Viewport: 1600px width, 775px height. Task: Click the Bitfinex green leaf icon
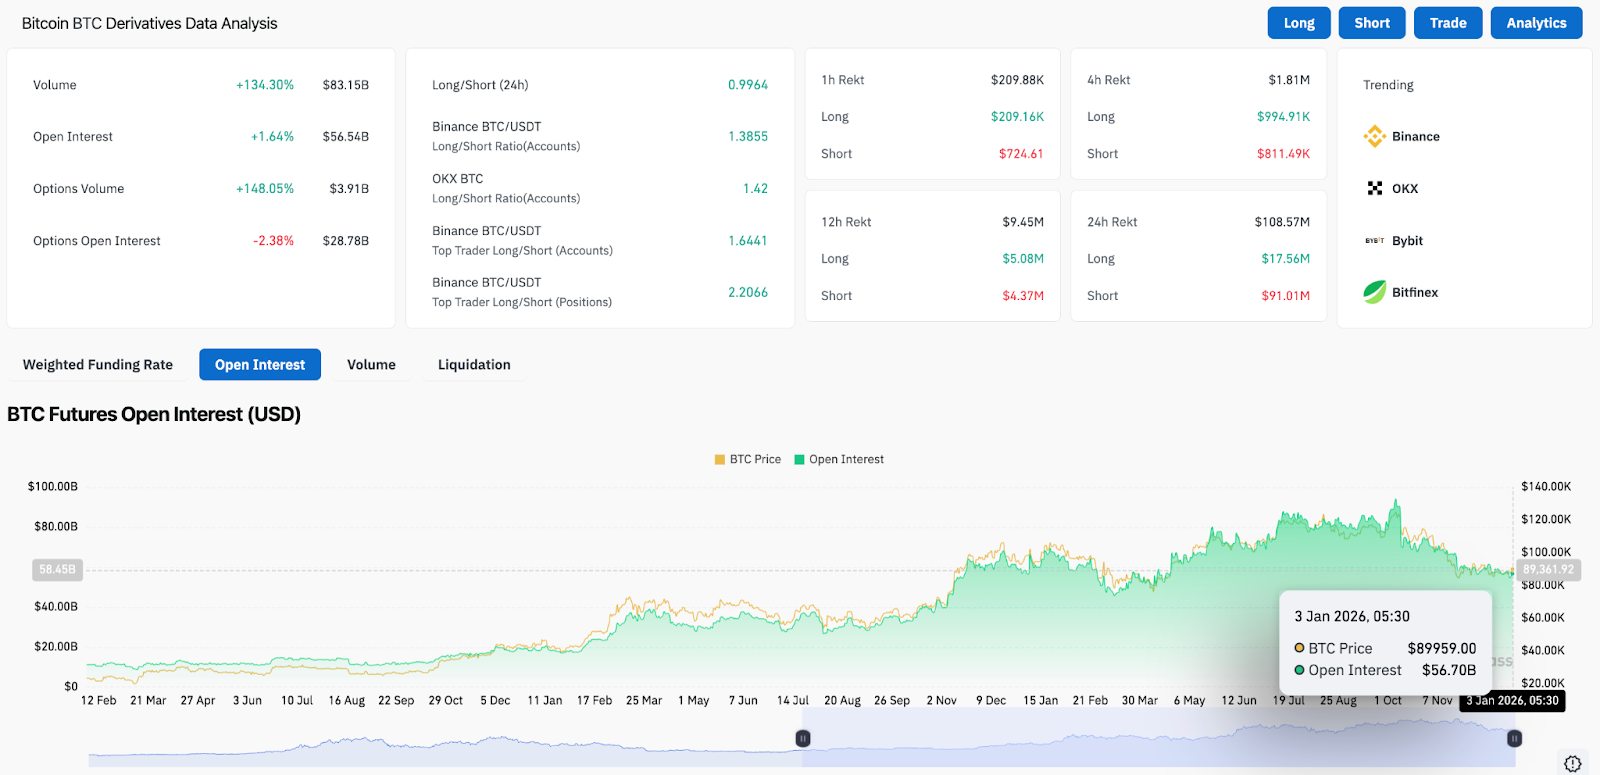(x=1374, y=292)
